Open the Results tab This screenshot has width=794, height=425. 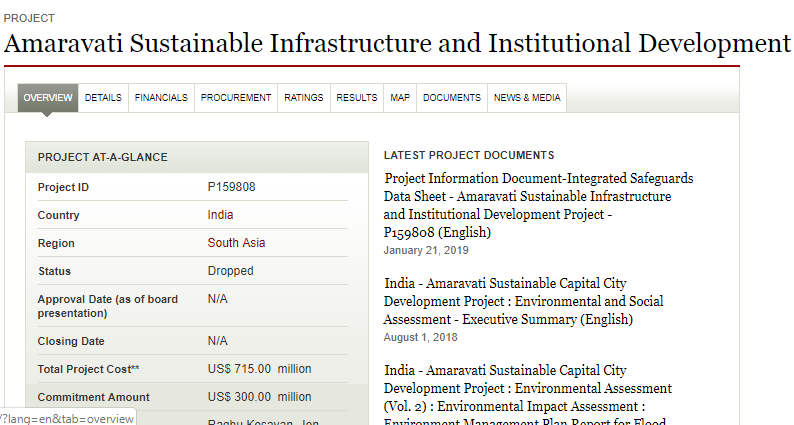click(357, 98)
